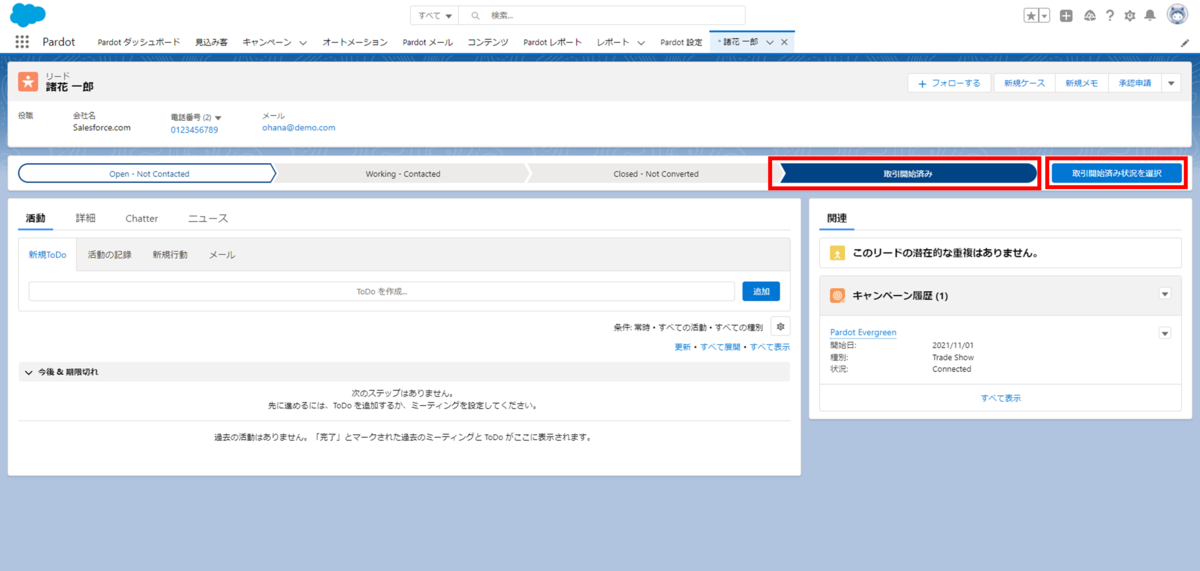
Task: Open the favorites list dropdown arrow
Action: coord(1045,15)
